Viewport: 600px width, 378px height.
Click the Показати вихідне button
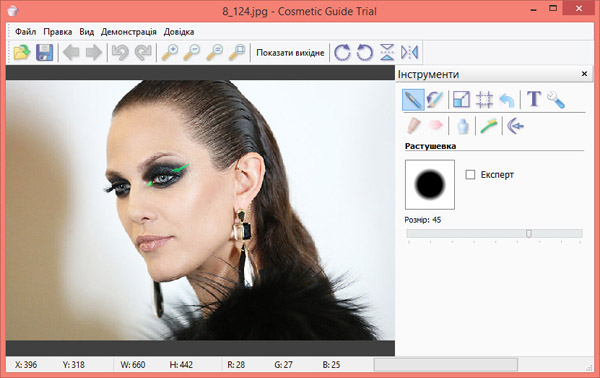290,53
